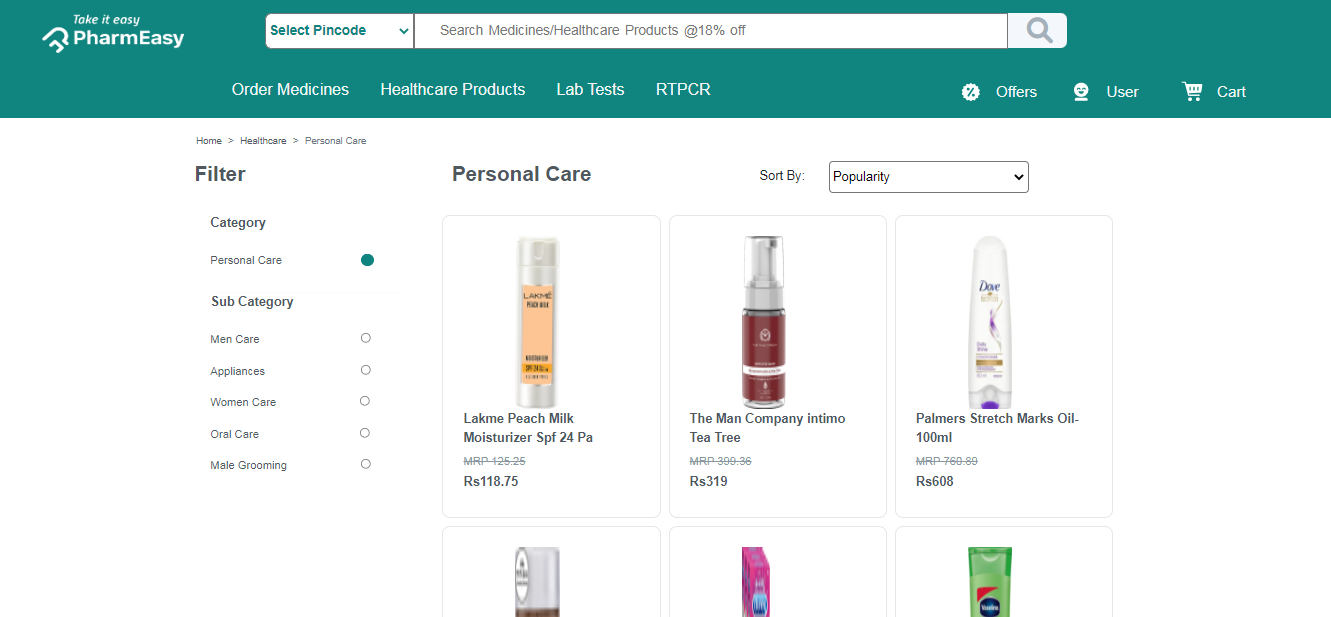Open the Lakme Peach Milk product image
The width and height of the screenshot is (1331, 617).
click(x=538, y=322)
